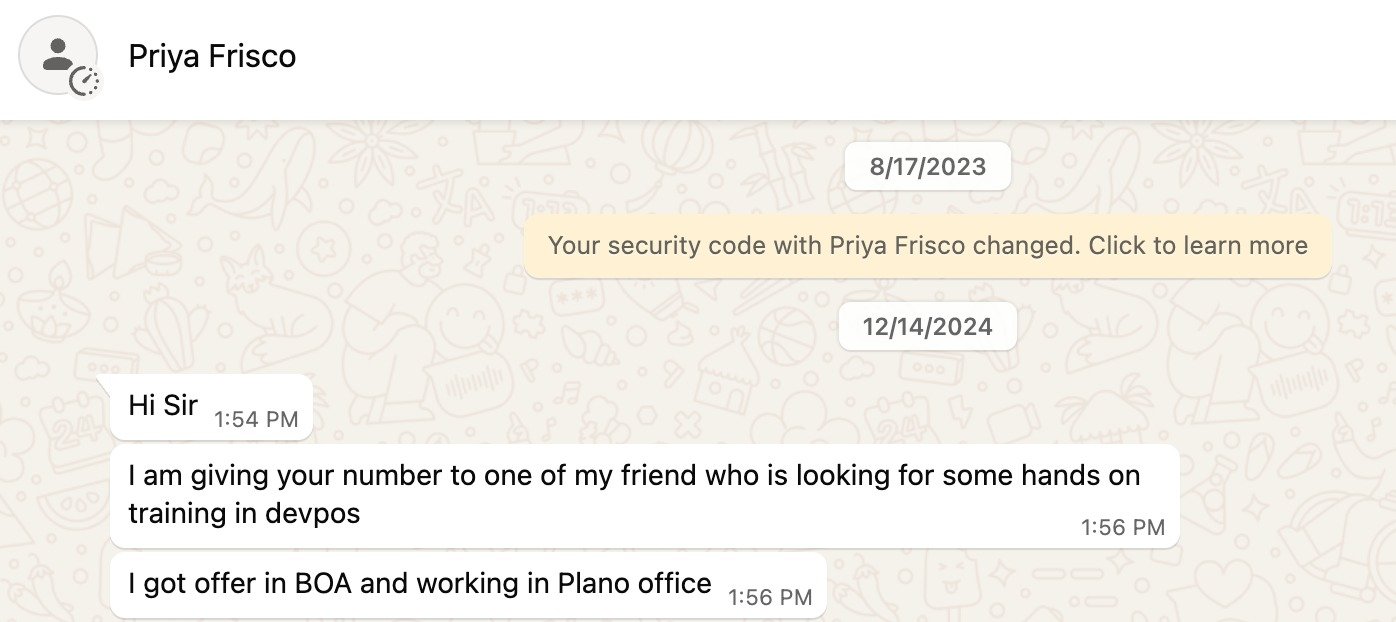1396x622 pixels.
Task: Select the 12/14/2024 date chip
Action: pyautogui.click(x=927, y=327)
